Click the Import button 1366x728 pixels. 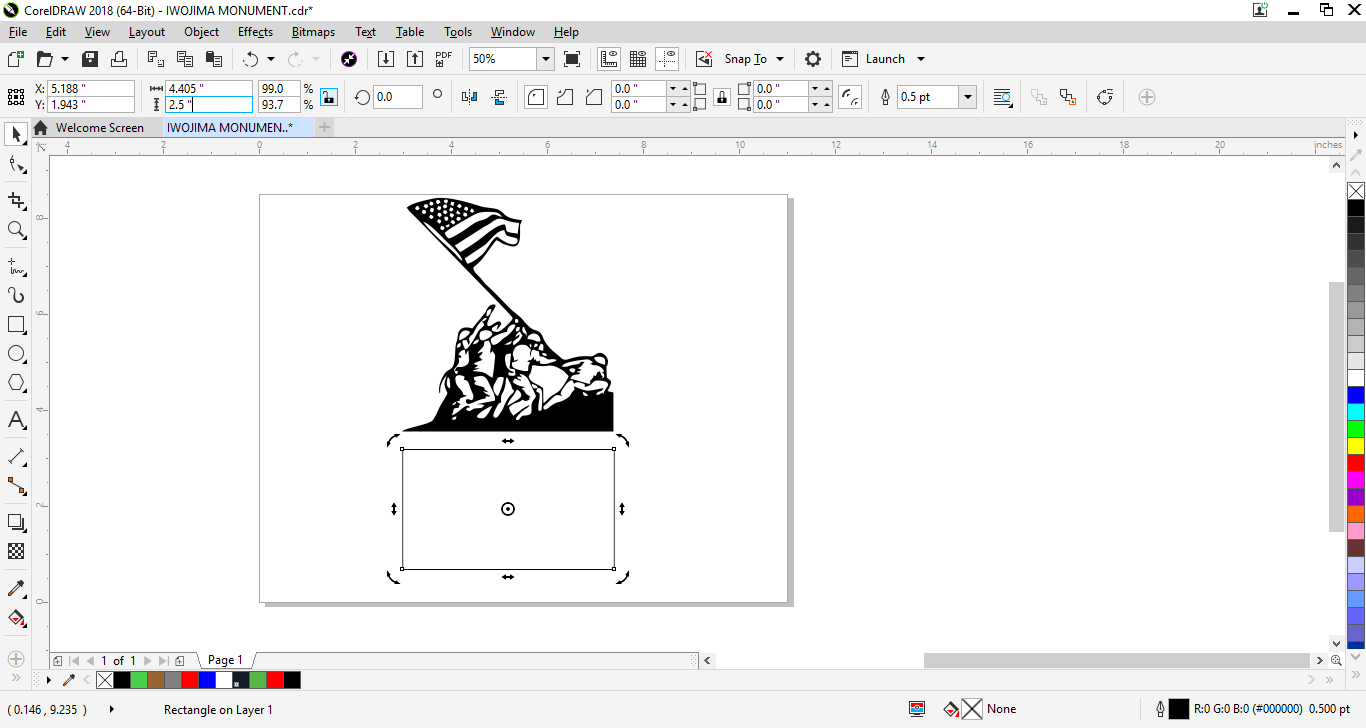click(x=386, y=59)
